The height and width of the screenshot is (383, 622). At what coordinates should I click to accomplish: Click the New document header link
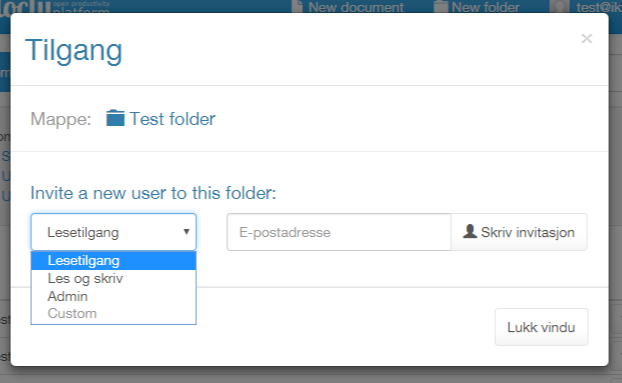[x=356, y=7]
